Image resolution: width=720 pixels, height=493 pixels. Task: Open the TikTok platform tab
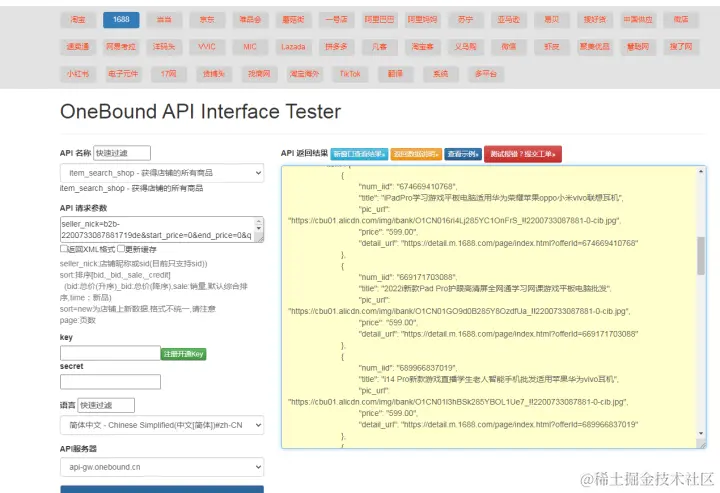(350, 74)
